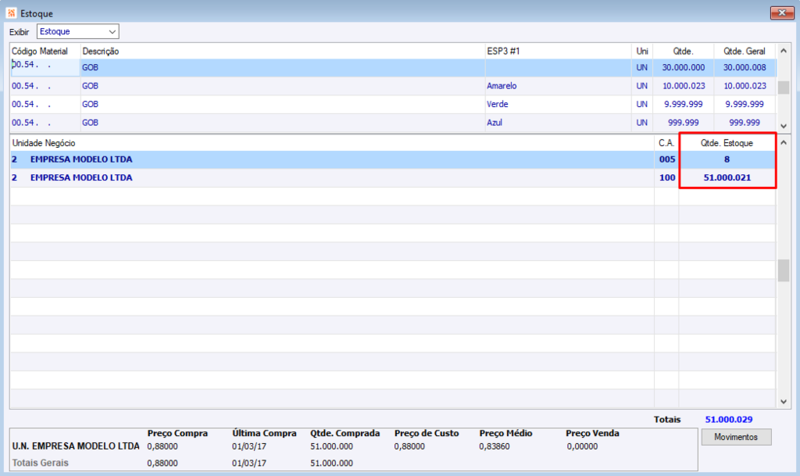Click the stock quantity cell 51.000.021
This screenshot has width=800, height=476.
point(727,178)
